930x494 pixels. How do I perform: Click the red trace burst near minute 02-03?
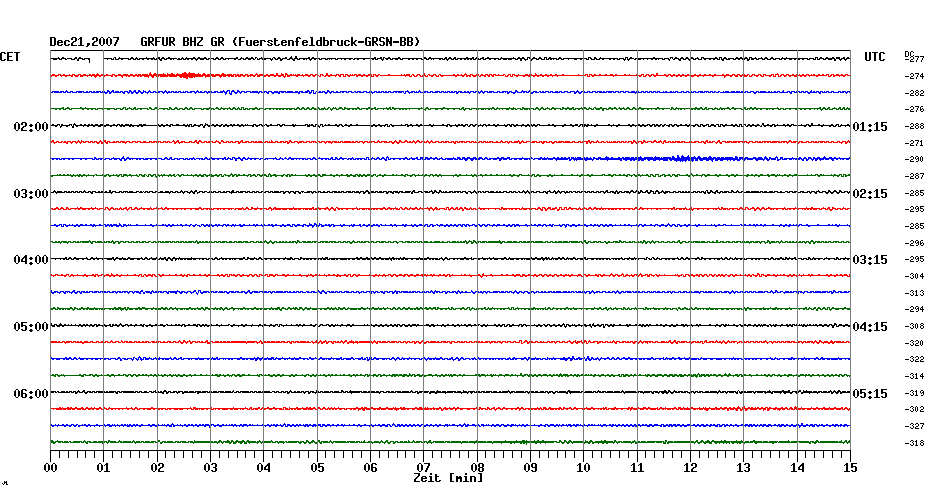click(x=184, y=75)
